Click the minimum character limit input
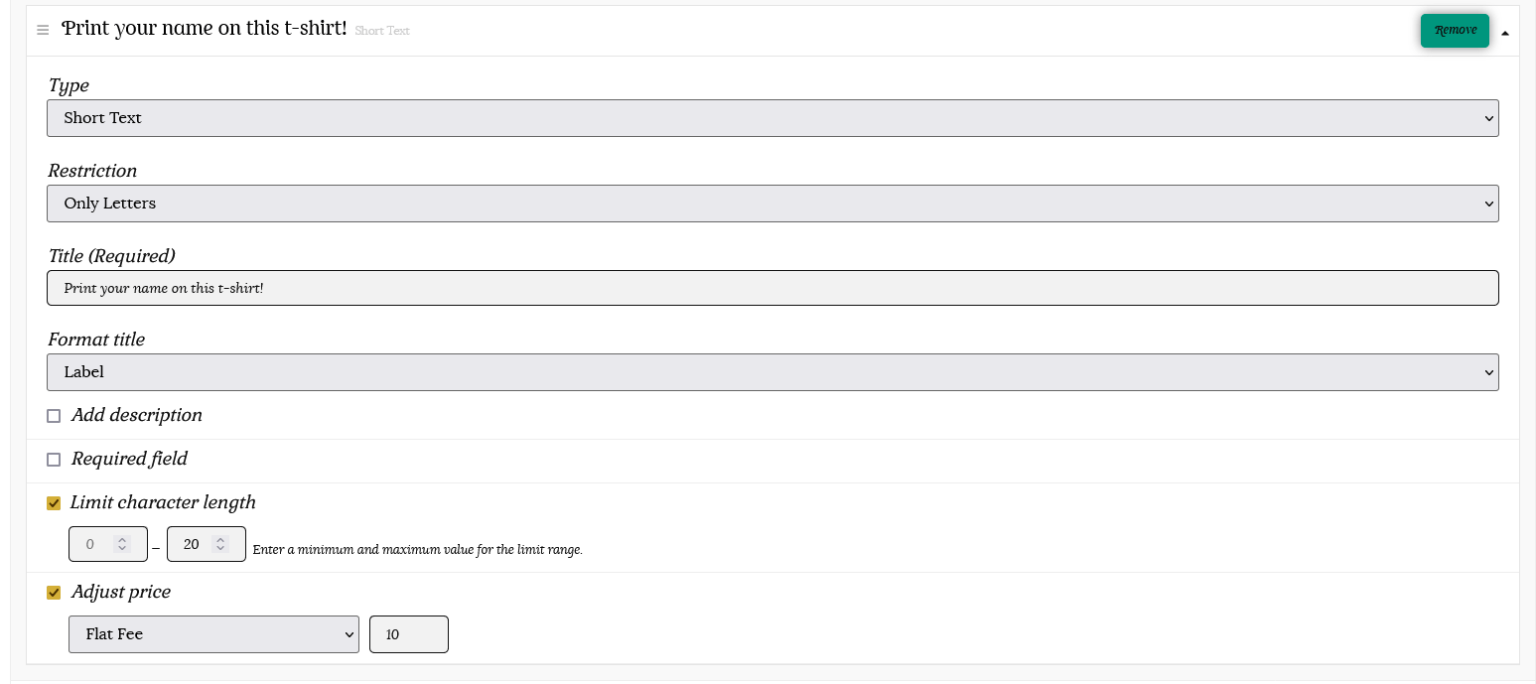This screenshot has height=684, width=1536. pos(92,545)
